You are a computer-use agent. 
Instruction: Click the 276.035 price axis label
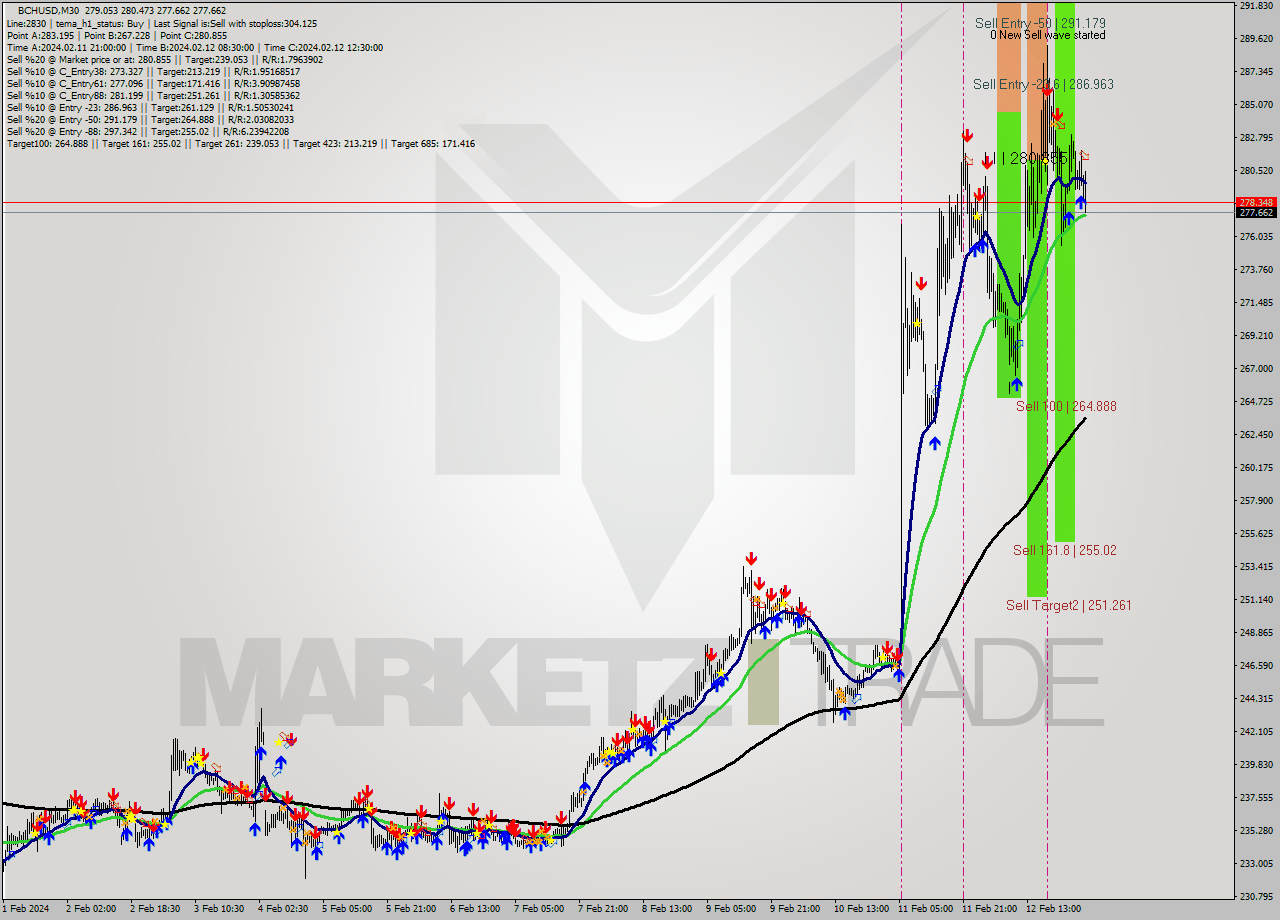click(x=1256, y=236)
